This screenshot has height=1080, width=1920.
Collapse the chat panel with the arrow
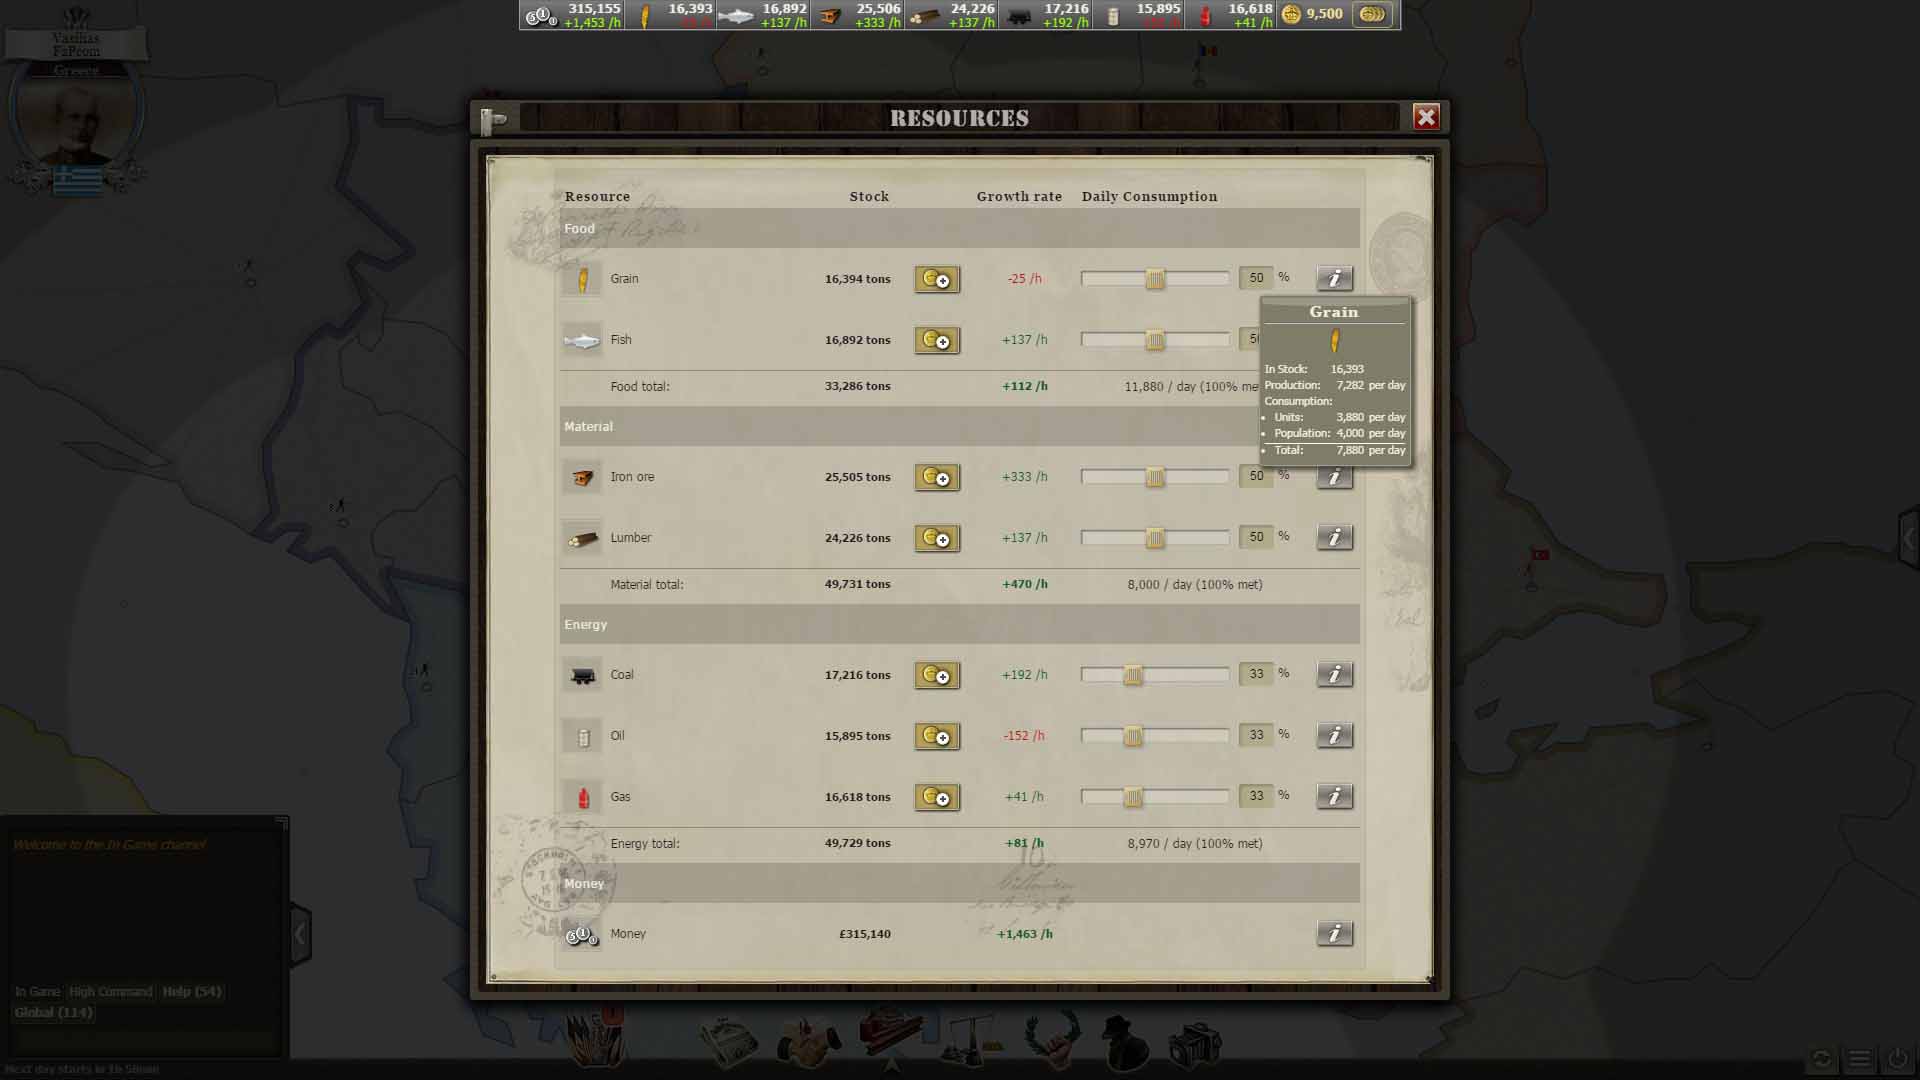tap(300, 934)
